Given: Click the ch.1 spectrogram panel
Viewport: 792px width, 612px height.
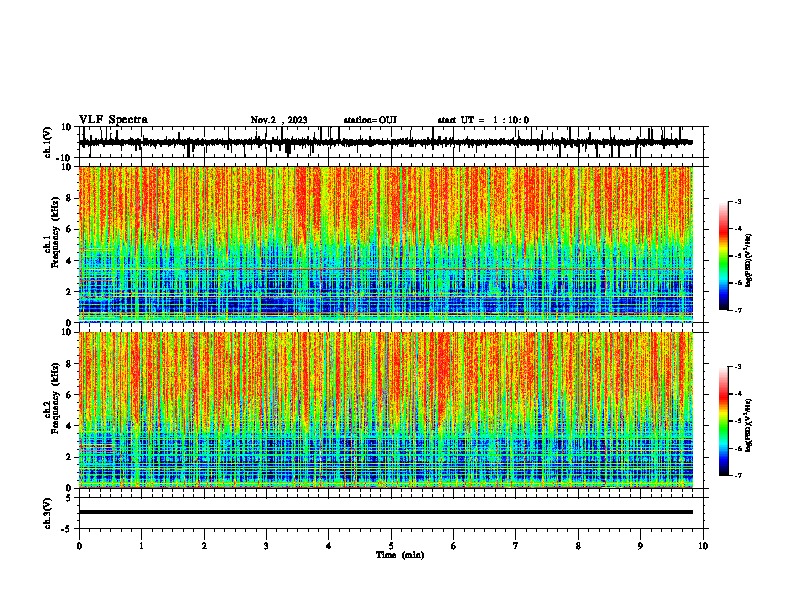Looking at the screenshot, I should point(386,244).
